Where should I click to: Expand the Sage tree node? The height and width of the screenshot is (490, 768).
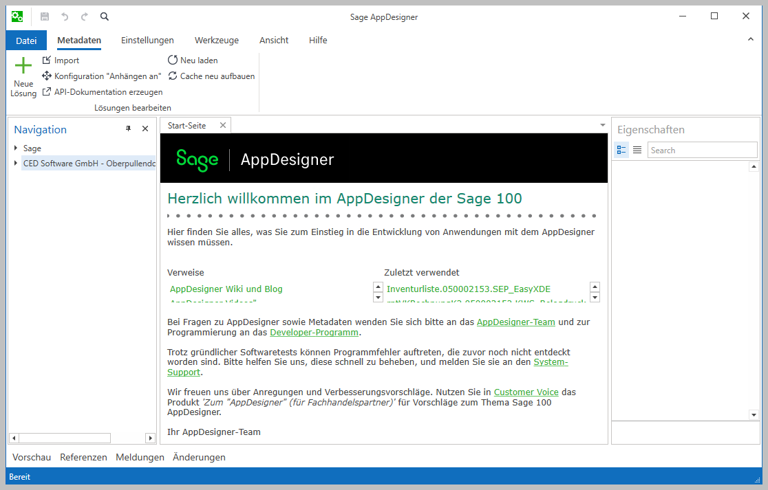(16, 147)
